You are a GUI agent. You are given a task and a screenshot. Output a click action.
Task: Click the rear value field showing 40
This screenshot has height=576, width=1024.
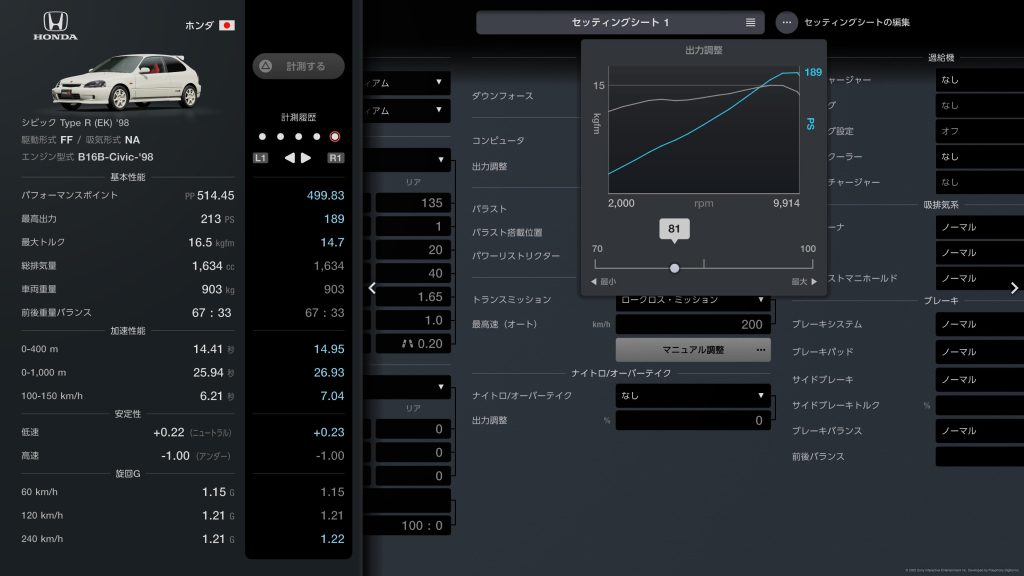pos(413,274)
